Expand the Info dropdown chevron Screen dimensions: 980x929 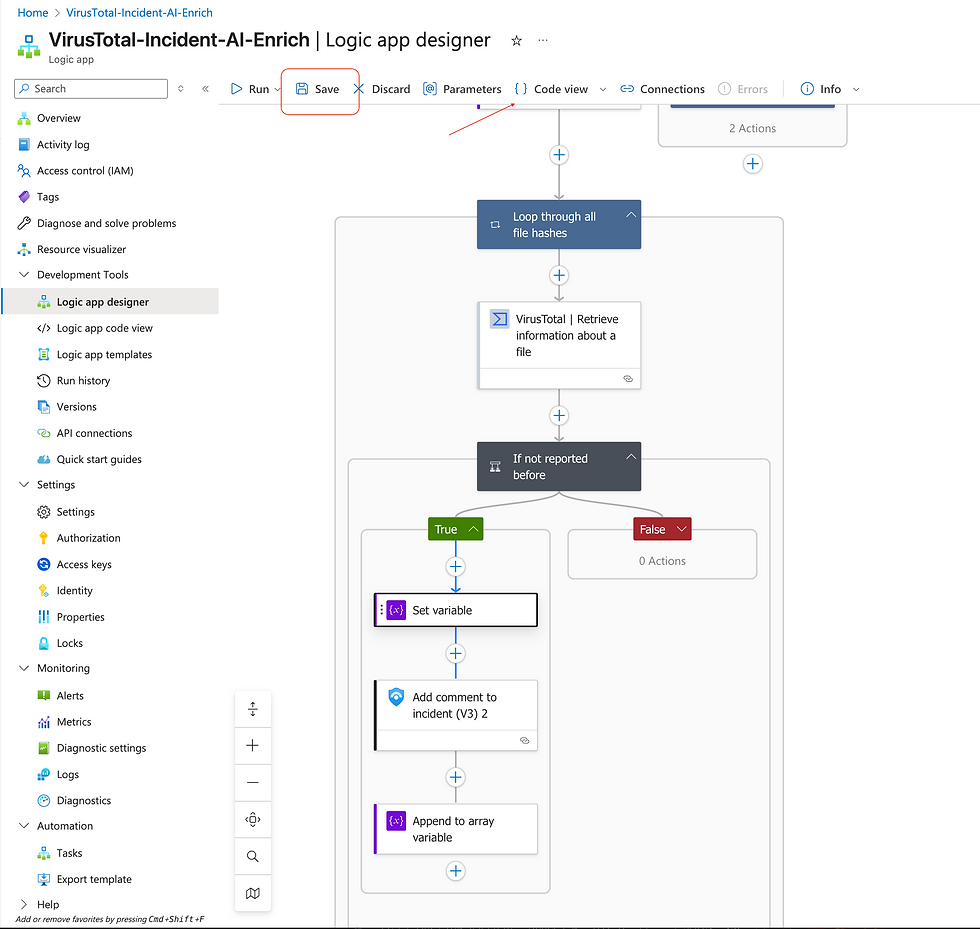point(856,89)
